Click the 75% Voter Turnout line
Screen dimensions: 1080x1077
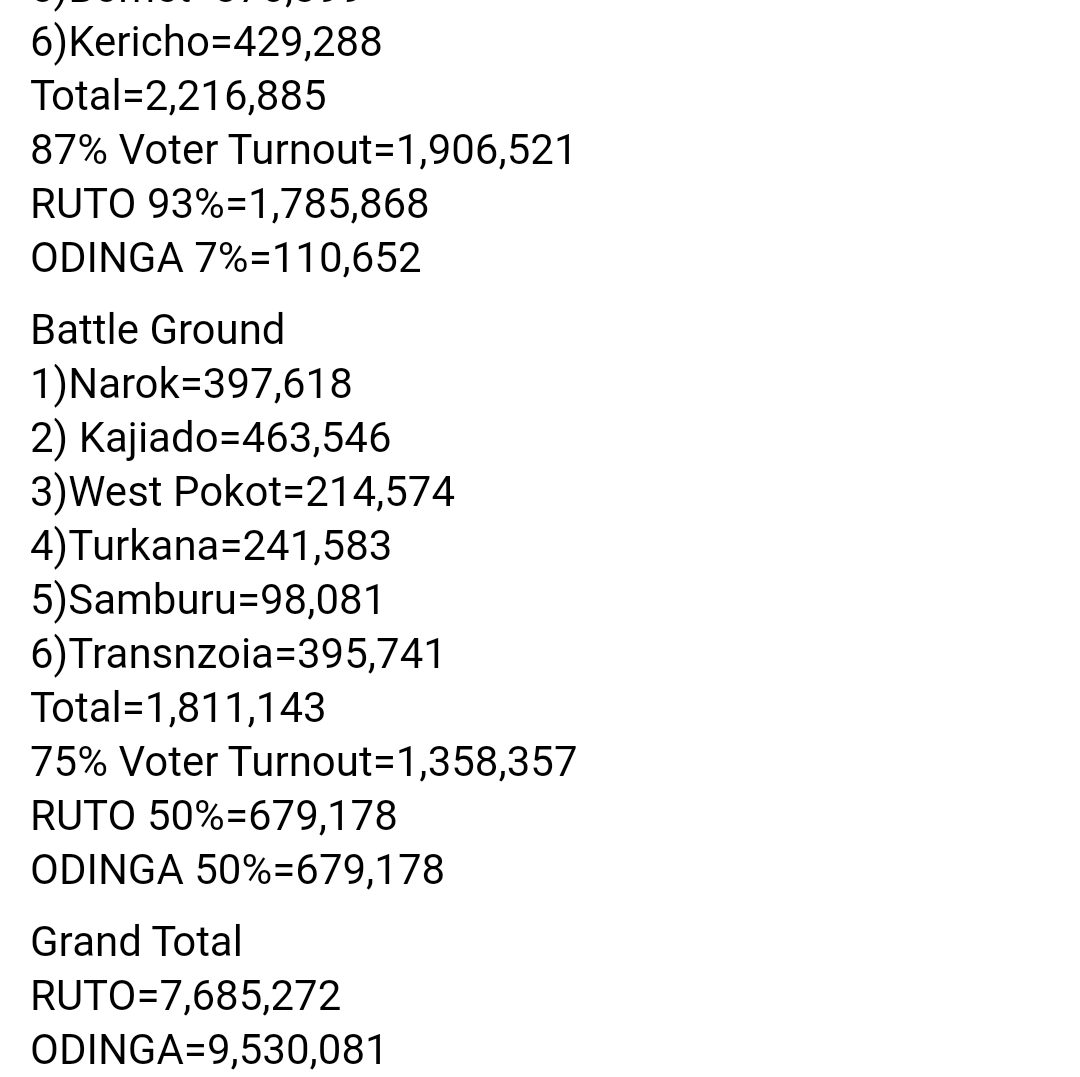(x=303, y=762)
